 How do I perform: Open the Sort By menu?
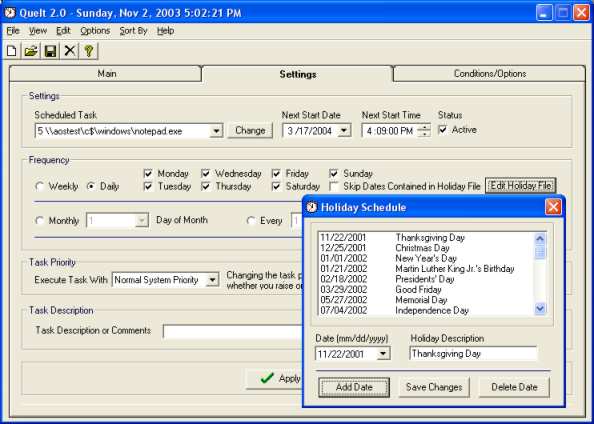click(x=133, y=31)
